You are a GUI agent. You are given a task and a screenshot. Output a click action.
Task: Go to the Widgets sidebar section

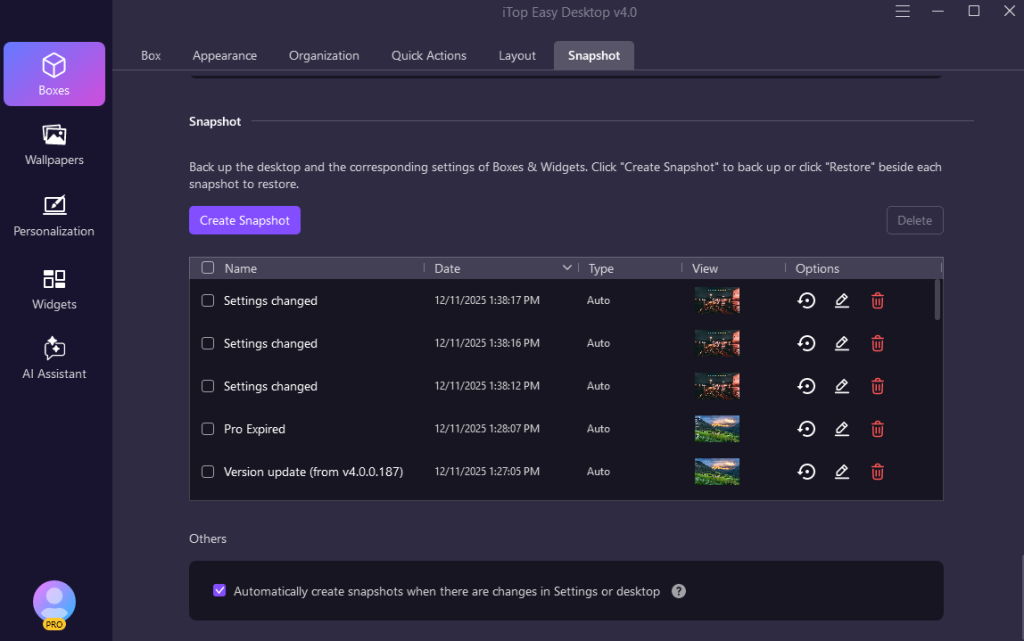click(54, 289)
